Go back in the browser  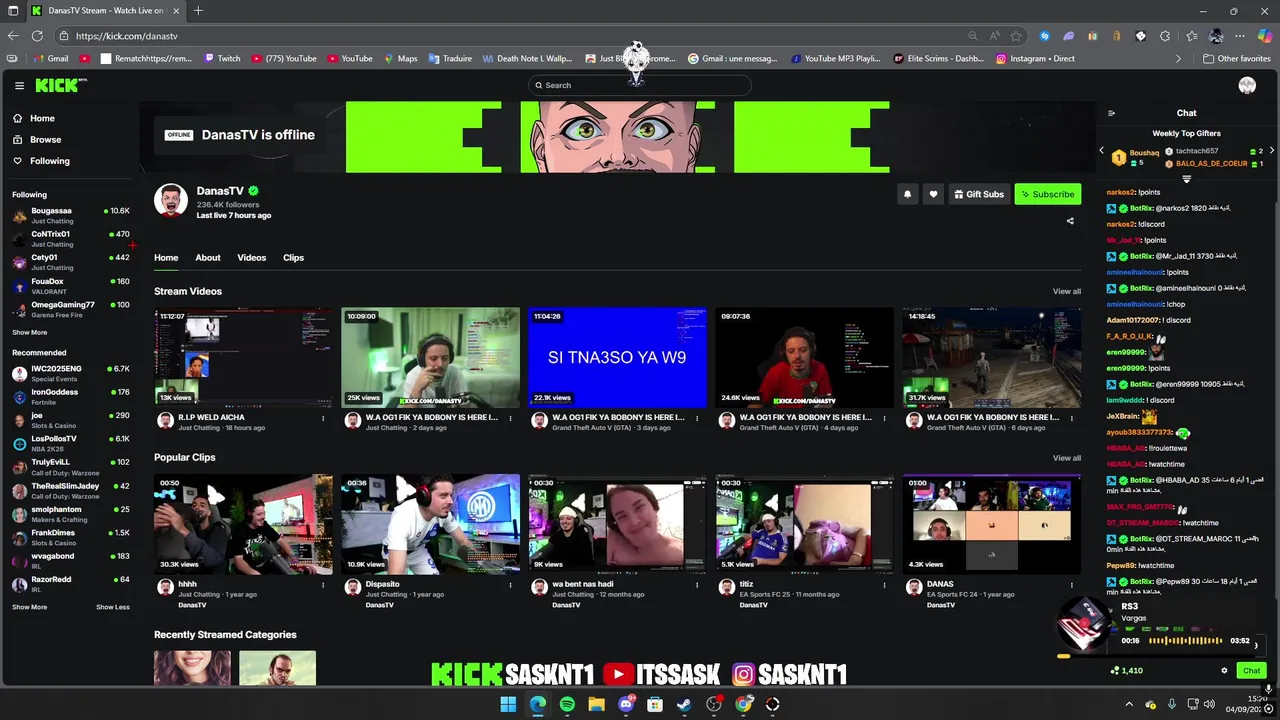(x=13, y=36)
